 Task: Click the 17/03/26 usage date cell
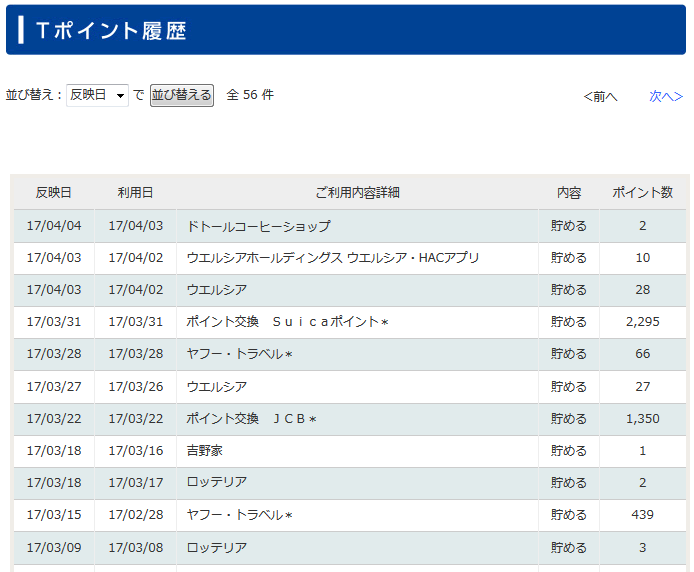pos(136,386)
